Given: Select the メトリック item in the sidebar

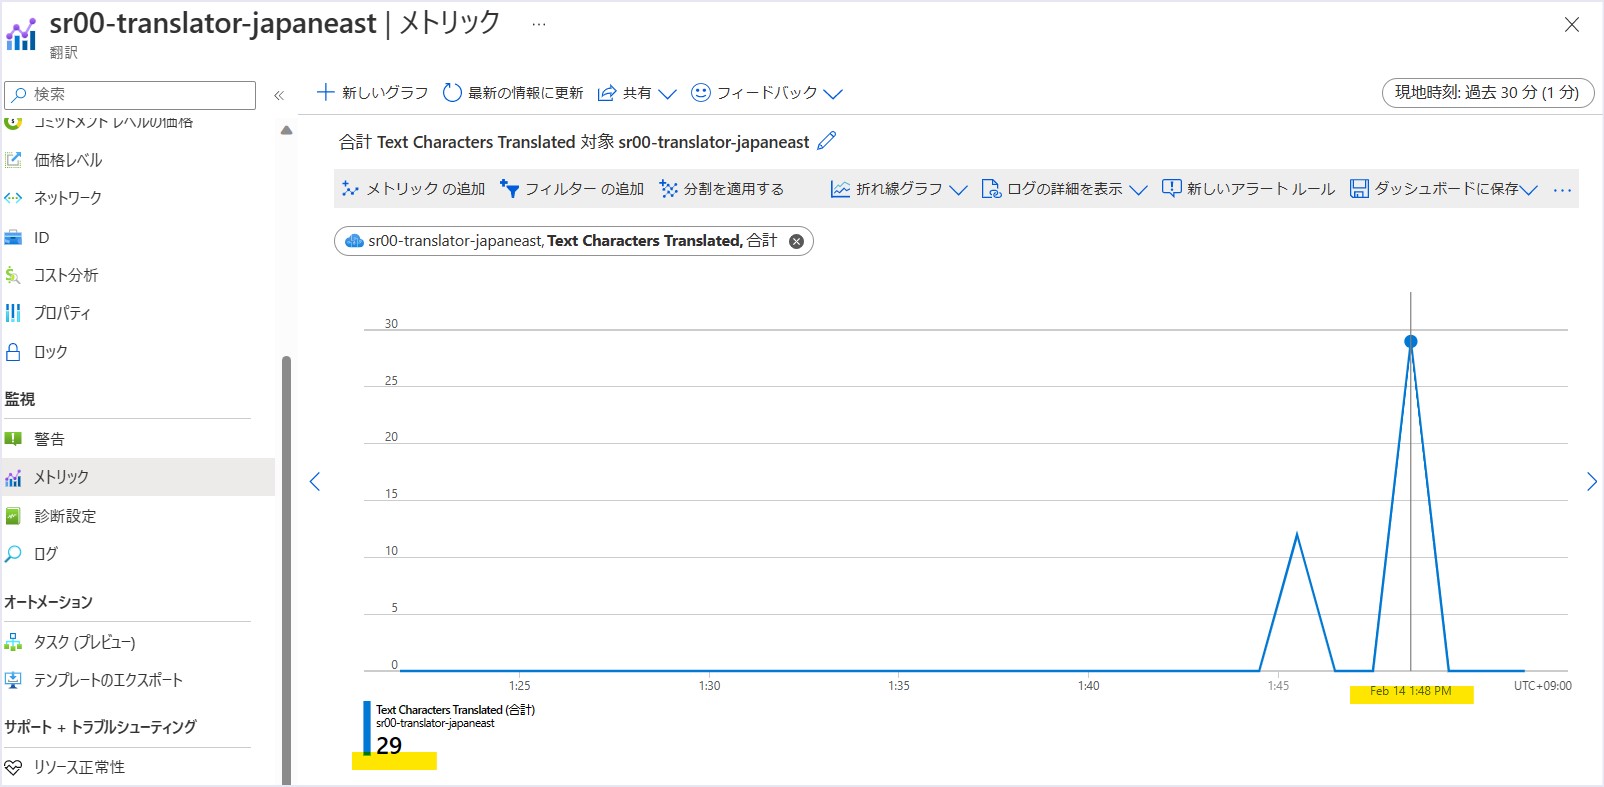Looking at the screenshot, I should pyautogui.click(x=137, y=477).
